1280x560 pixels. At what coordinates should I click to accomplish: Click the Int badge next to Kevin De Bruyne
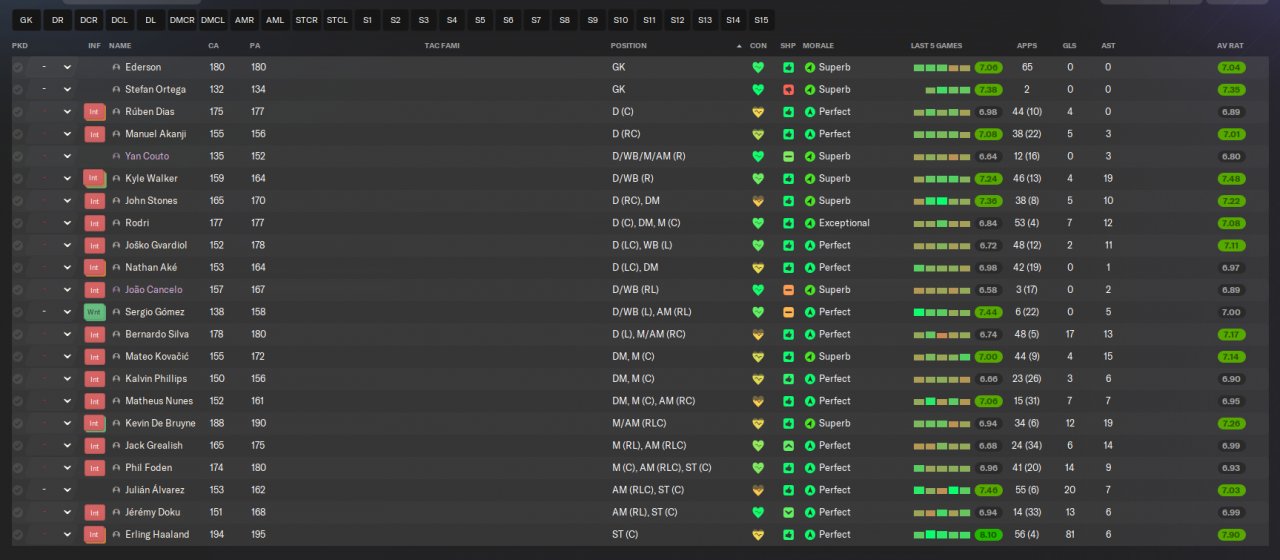click(95, 423)
